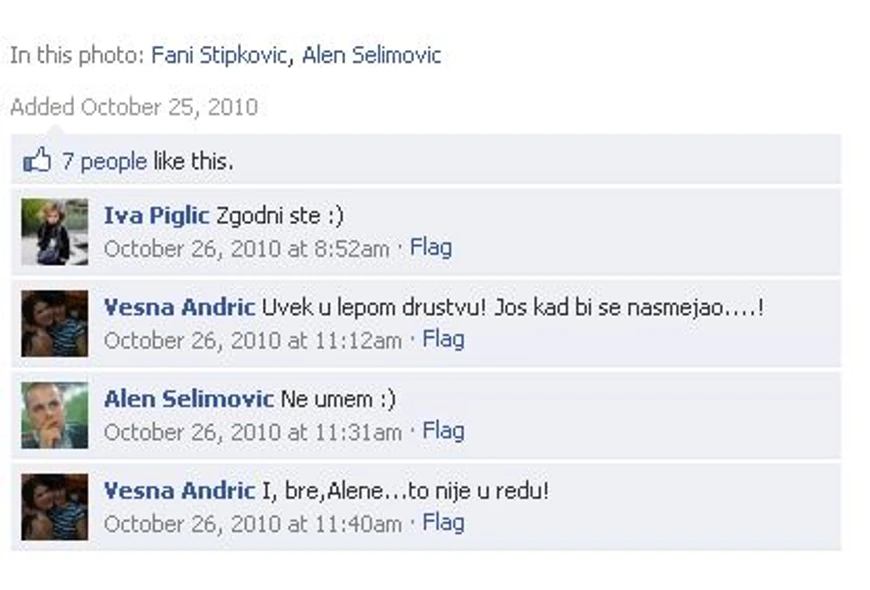Click the 'October 26, 2010 at 11:31am' timestamp
870x590 pixels.
253,432
